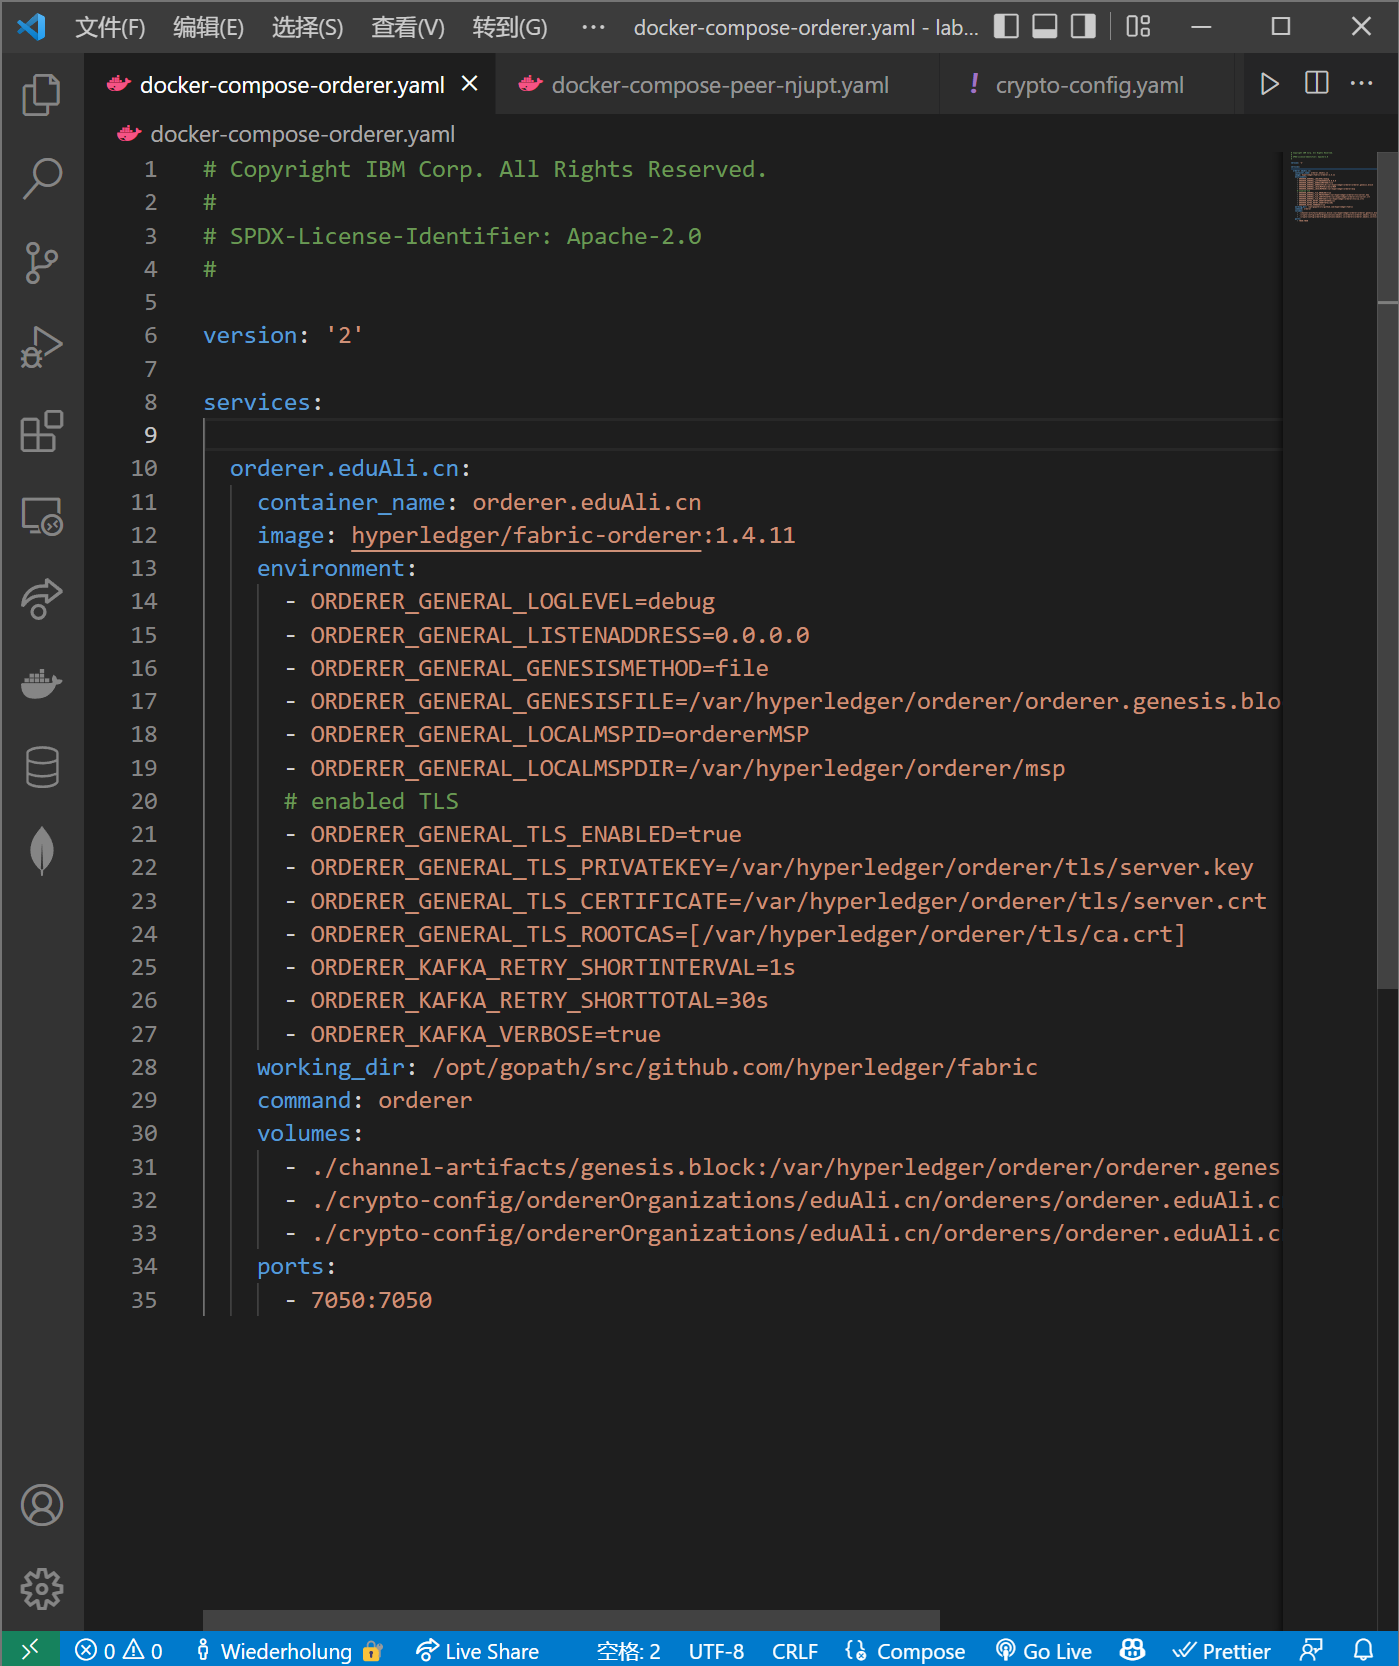Screen dimensions: 1399x1666
Task: Open the Extensions view
Action: 41,431
